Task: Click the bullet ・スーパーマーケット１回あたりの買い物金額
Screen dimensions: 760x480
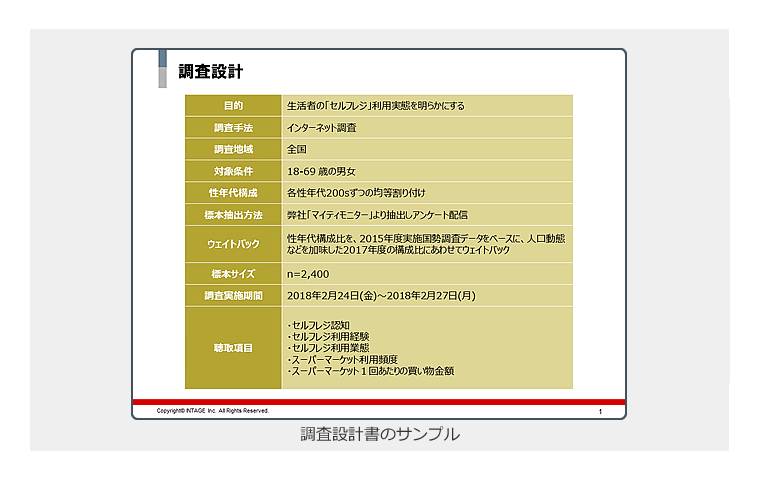Action: pyautogui.click(x=370, y=371)
